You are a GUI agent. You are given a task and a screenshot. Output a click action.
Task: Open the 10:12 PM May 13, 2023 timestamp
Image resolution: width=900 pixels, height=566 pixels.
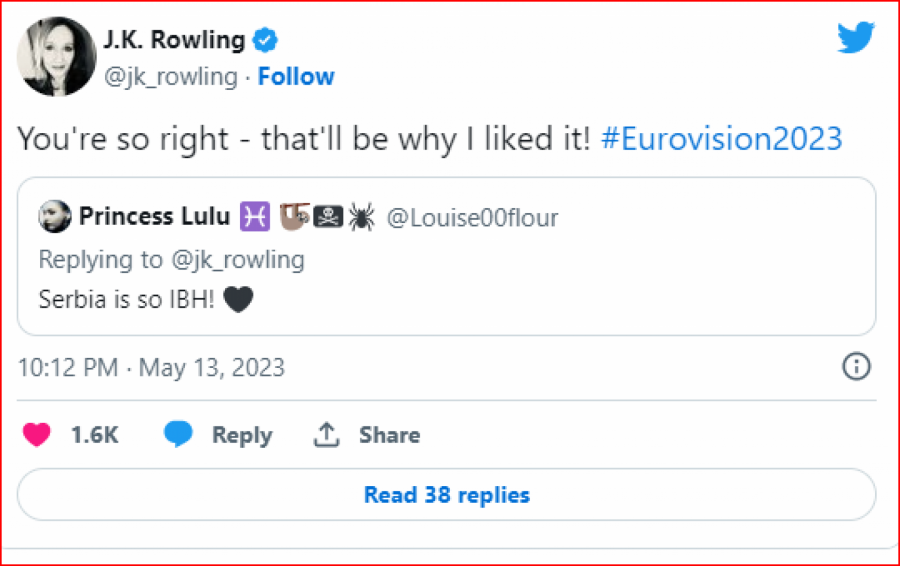tap(151, 367)
